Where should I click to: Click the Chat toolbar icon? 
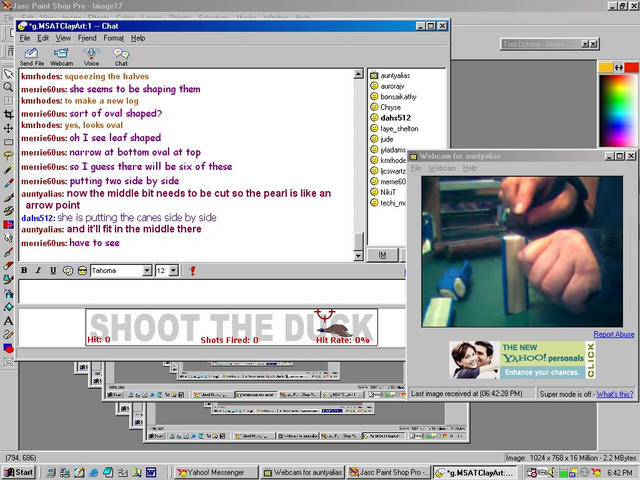pyautogui.click(x=121, y=57)
